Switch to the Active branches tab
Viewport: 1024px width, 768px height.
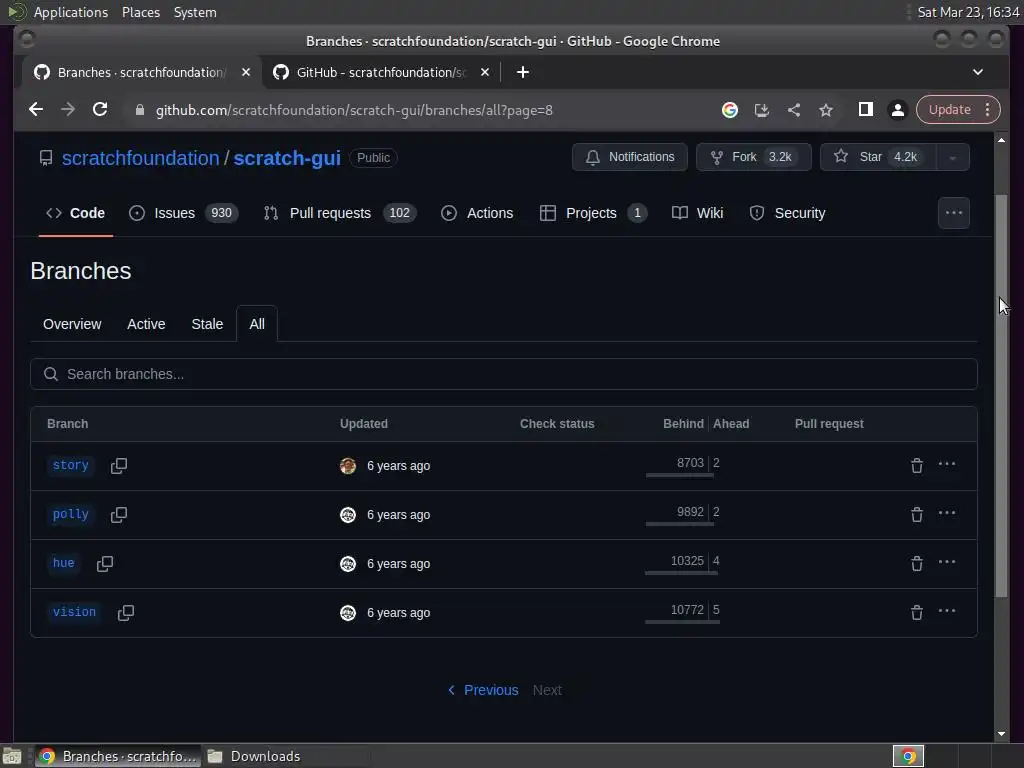tap(146, 324)
